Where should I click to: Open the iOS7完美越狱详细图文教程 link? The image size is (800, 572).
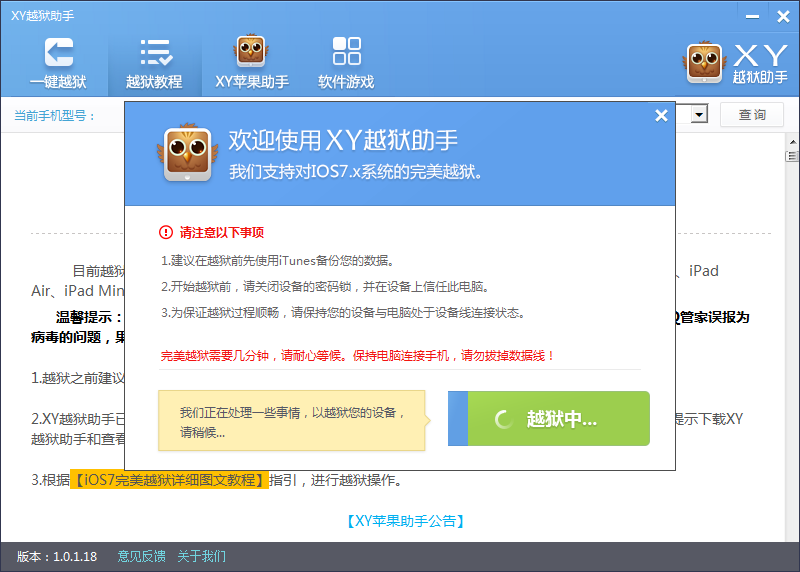pos(169,480)
